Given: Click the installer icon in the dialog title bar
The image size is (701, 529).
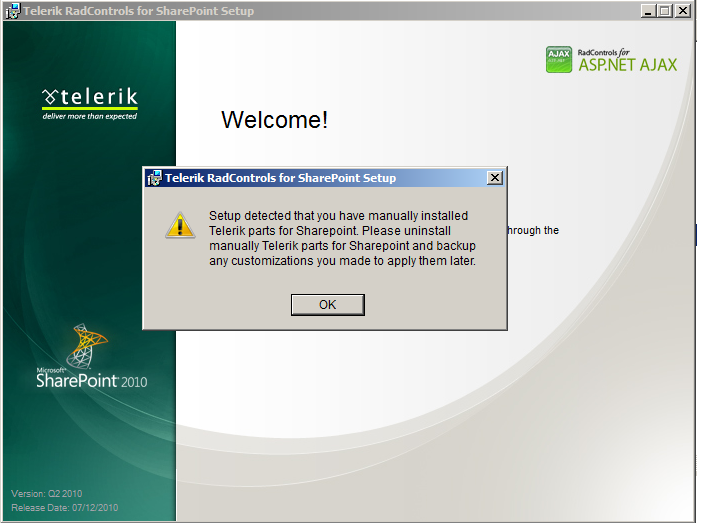Looking at the screenshot, I should (x=155, y=178).
